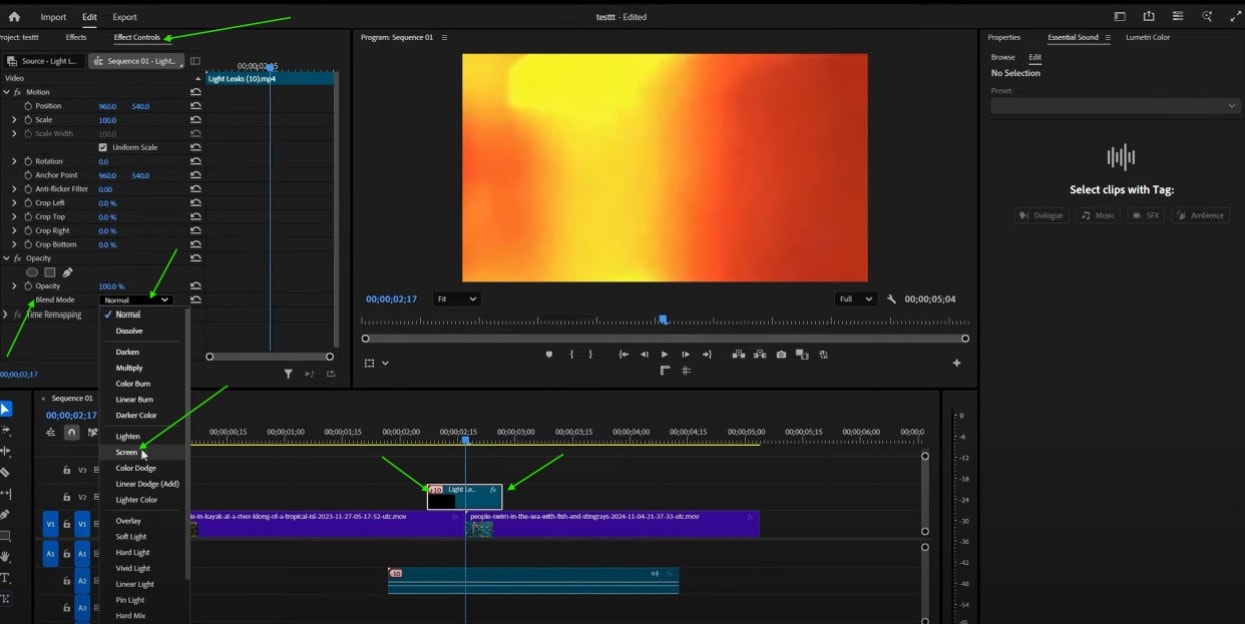Screen dimensions: 1245x624
Task: Go to In point
Action: tap(623, 354)
